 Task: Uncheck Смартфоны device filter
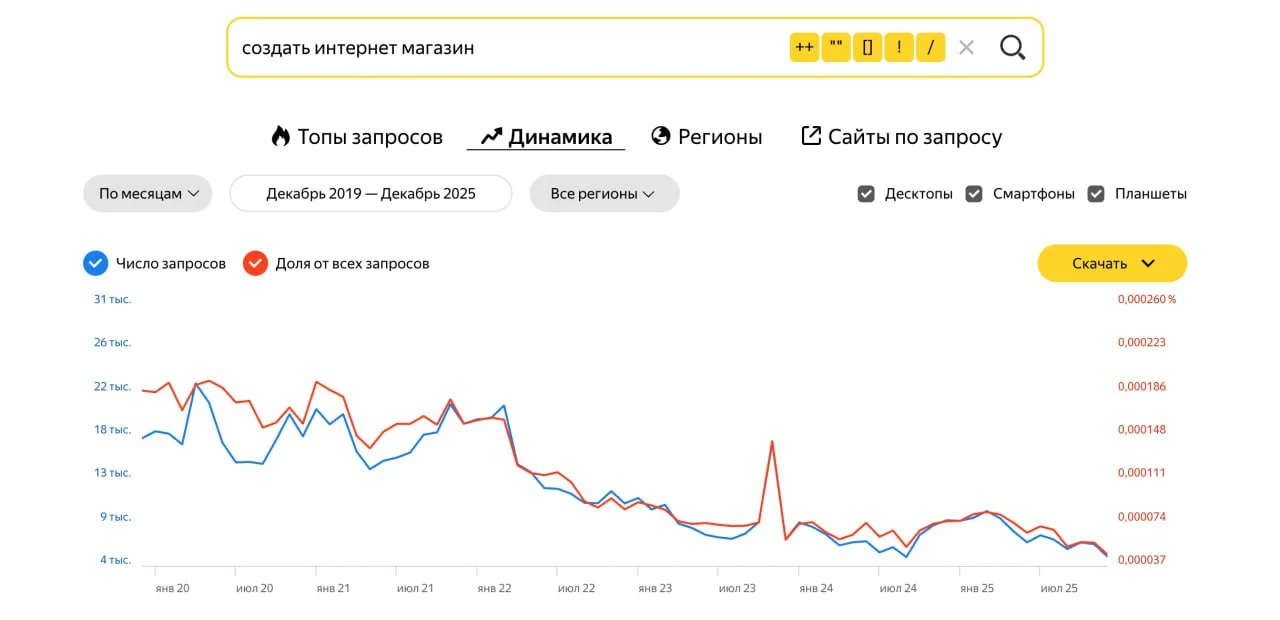pyautogui.click(x=974, y=193)
